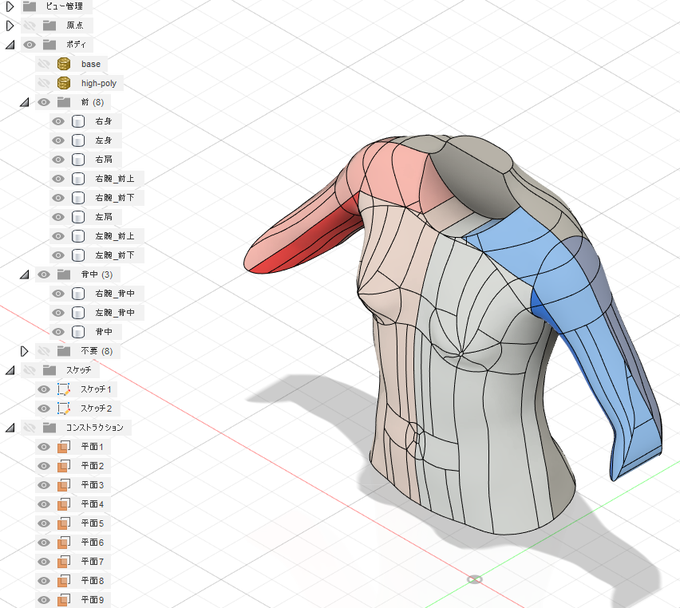The height and width of the screenshot is (608, 680).
Task: Select the 平面1 construction plane icon
Action: click(x=64, y=447)
